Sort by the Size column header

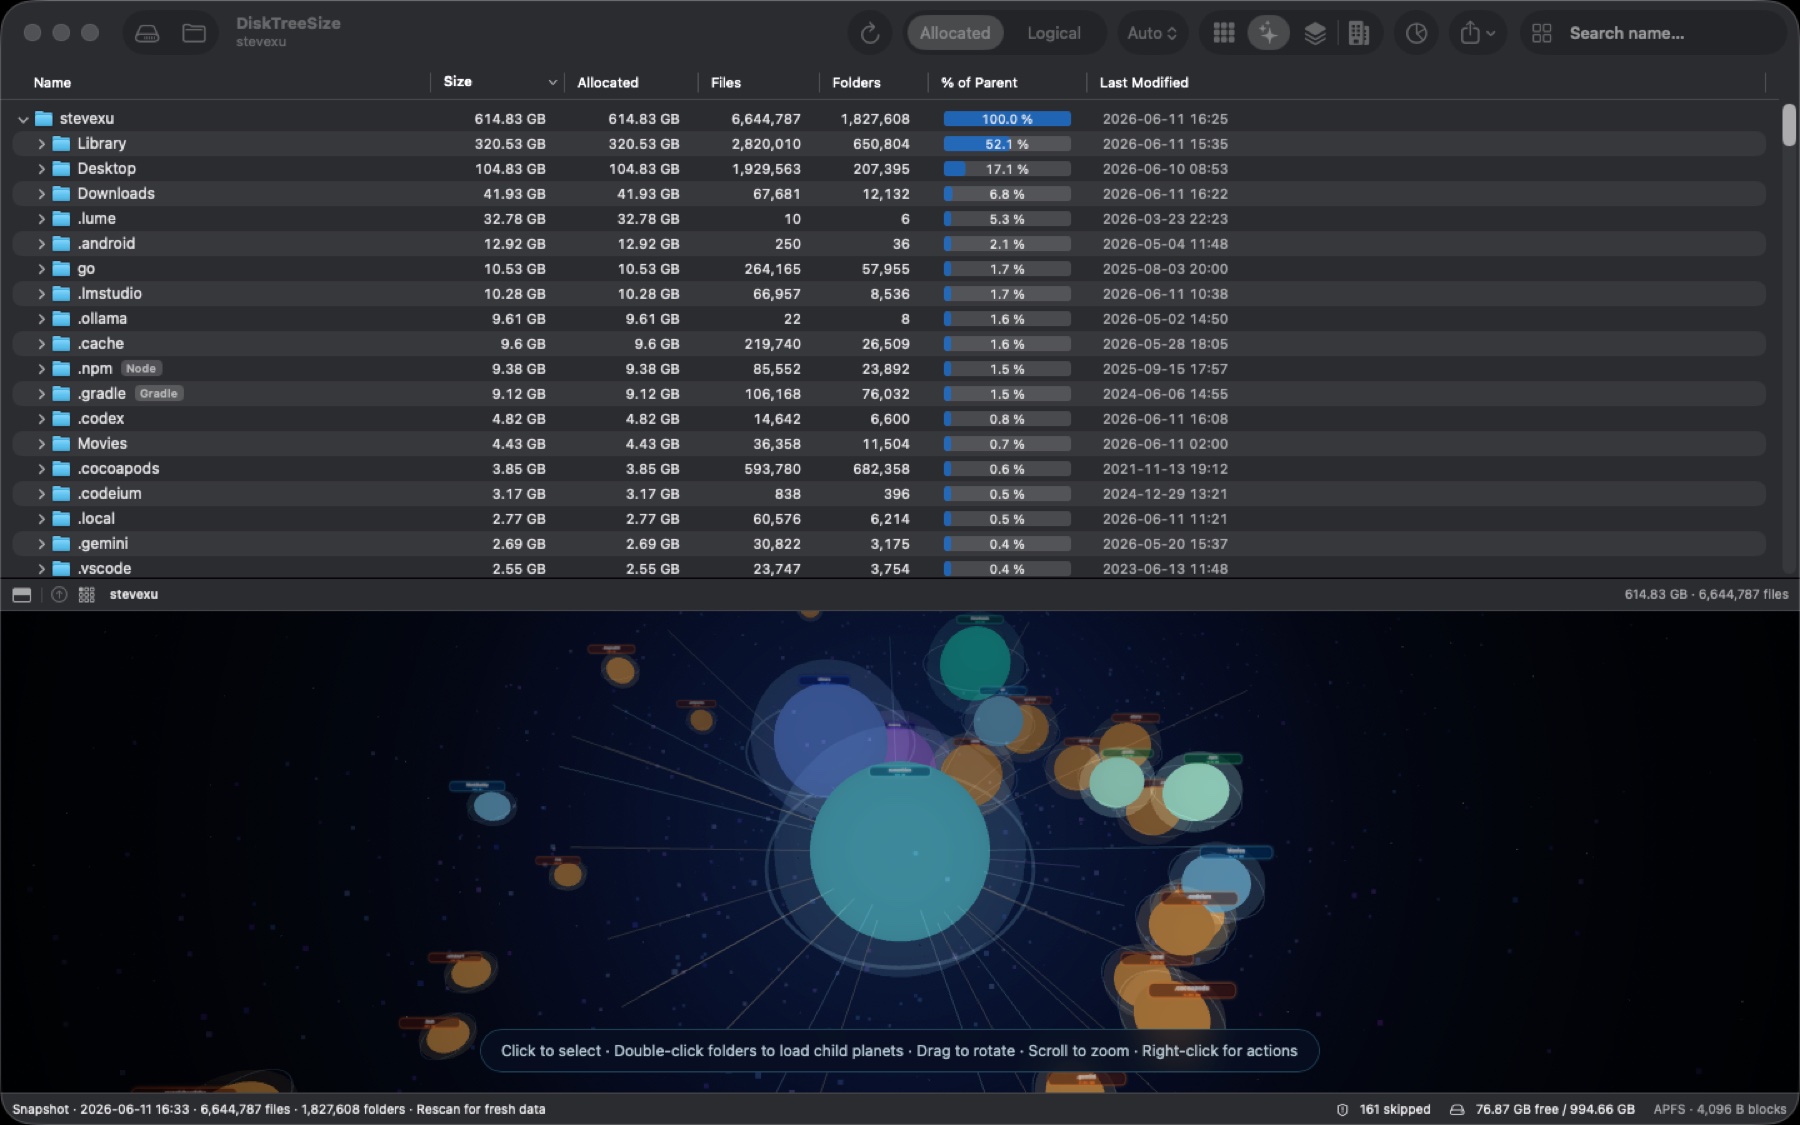tap(458, 82)
